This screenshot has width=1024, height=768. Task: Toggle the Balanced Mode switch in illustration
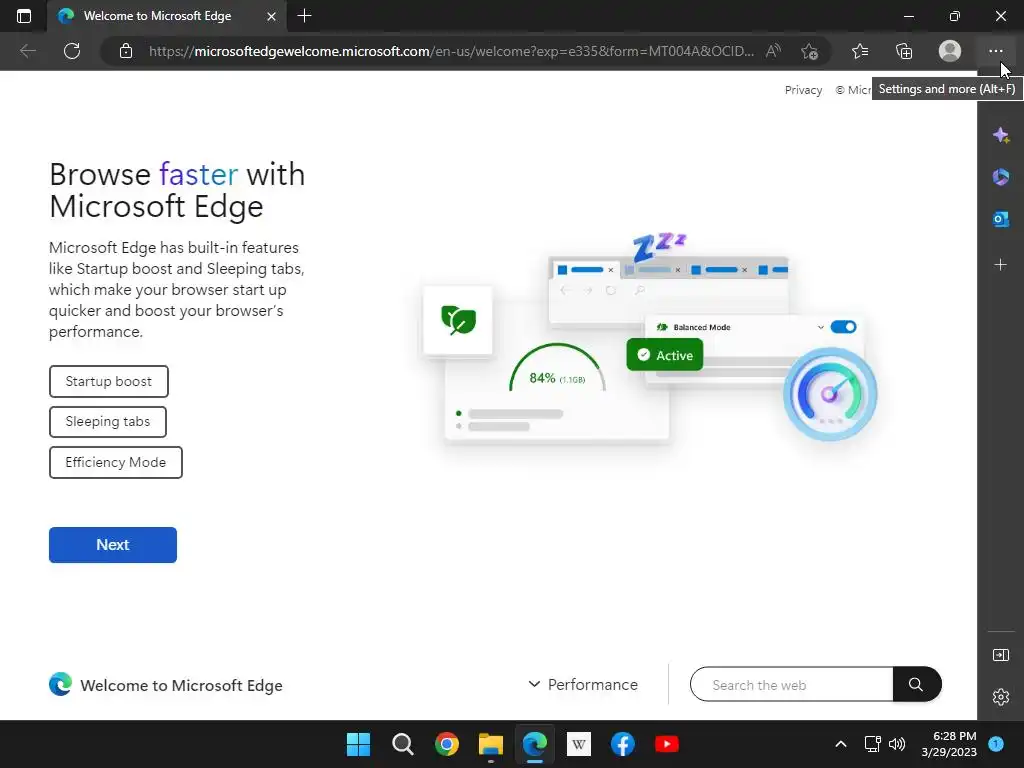pos(843,327)
